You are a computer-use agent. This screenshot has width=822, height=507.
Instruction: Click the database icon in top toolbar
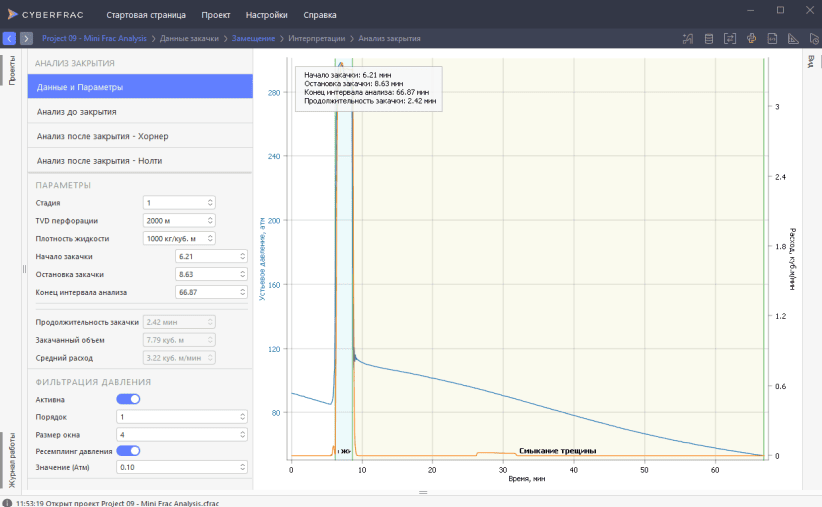(709, 38)
